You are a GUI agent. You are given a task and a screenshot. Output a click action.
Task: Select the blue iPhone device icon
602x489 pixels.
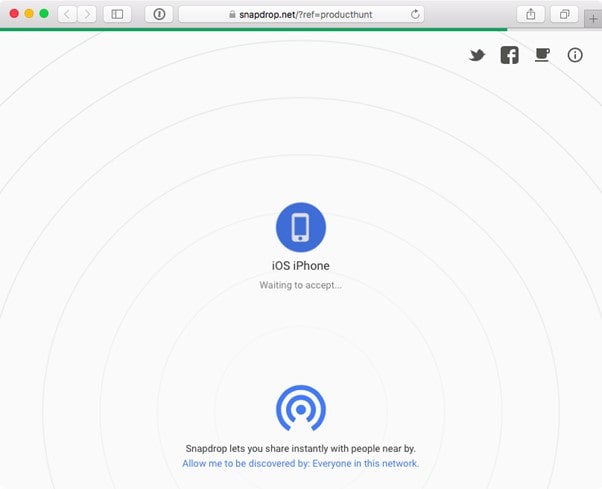[300, 227]
